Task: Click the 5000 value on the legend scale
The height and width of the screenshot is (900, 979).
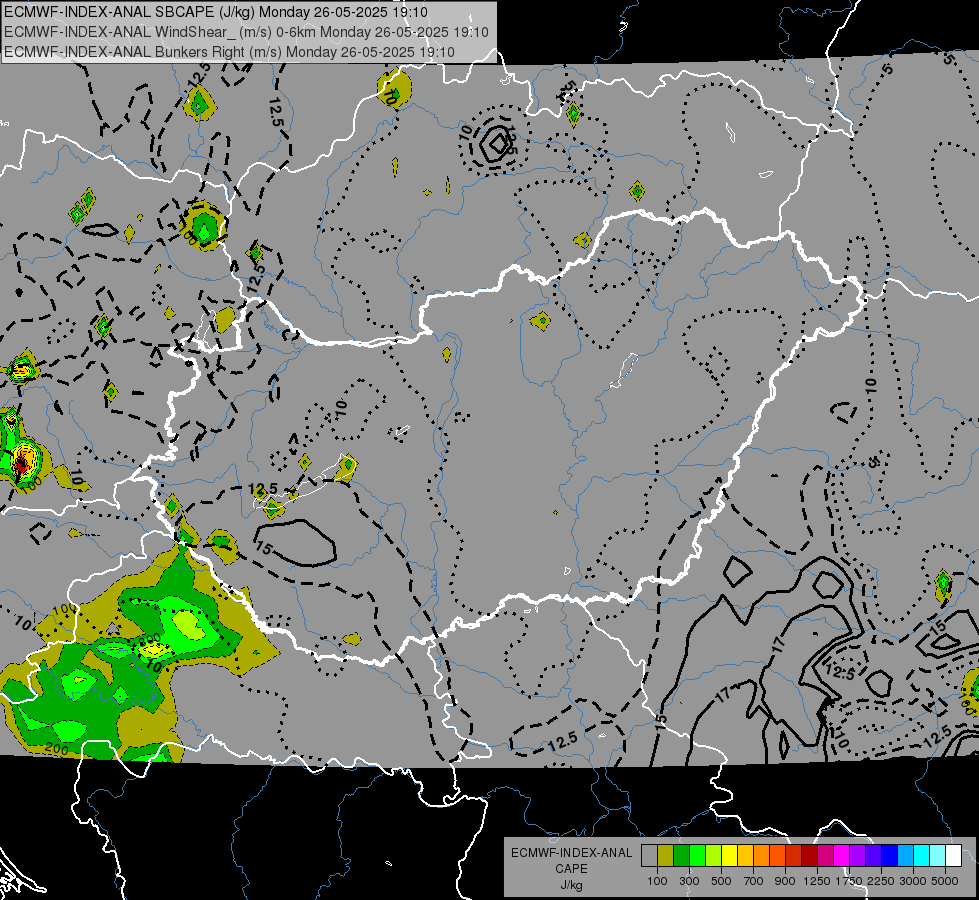Action: [x=945, y=881]
